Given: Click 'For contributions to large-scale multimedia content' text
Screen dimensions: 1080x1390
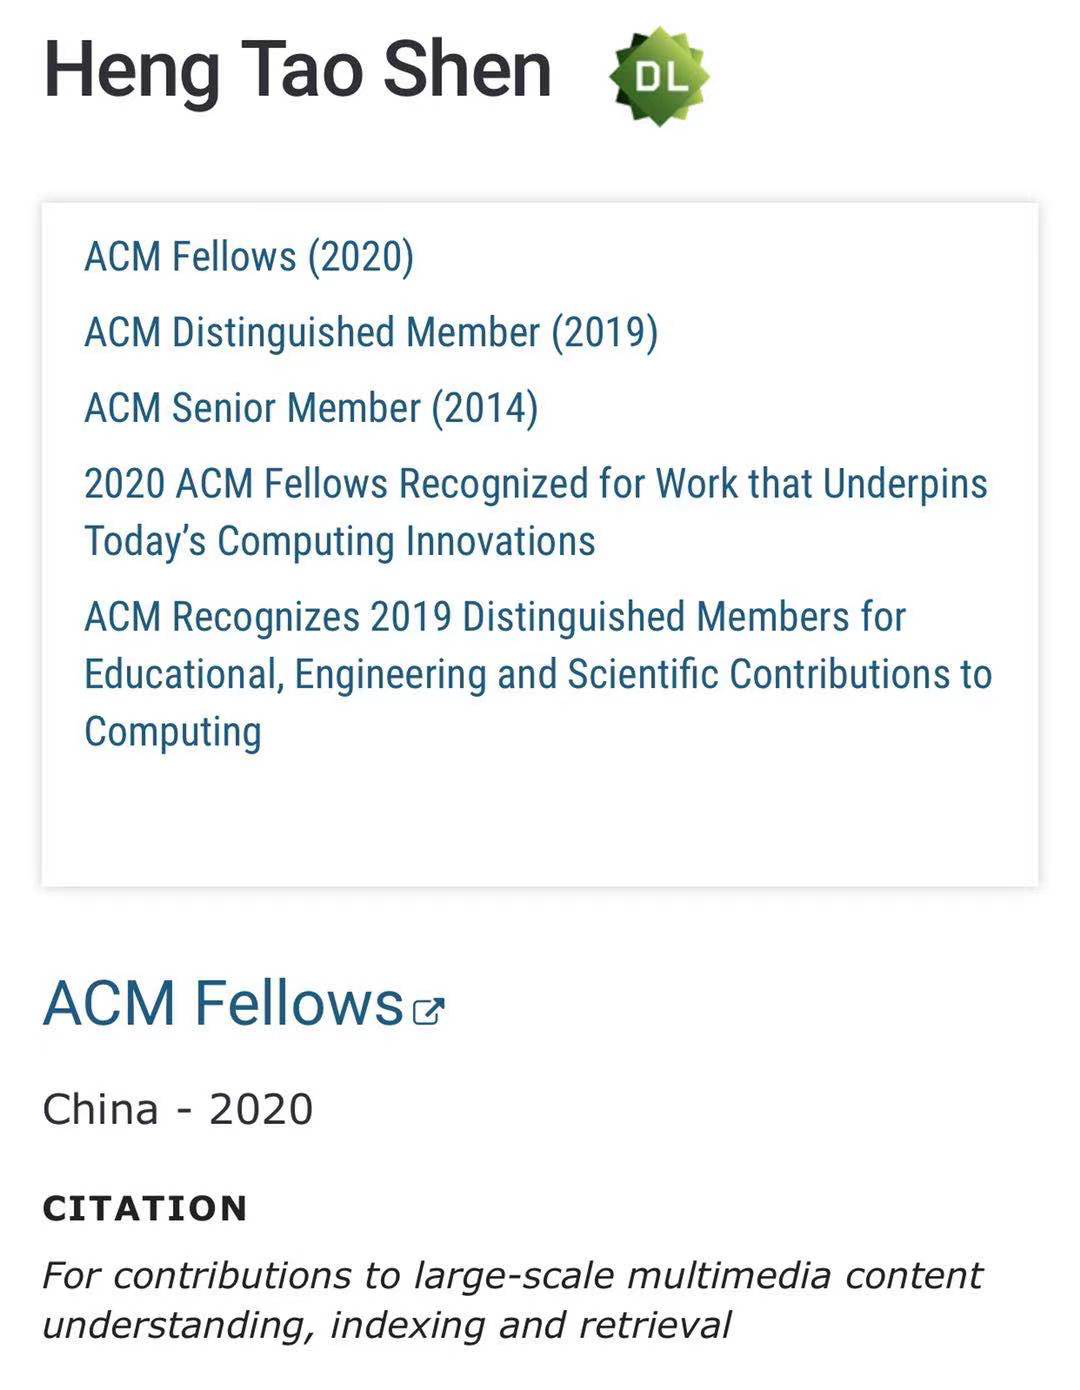Looking at the screenshot, I should click(x=512, y=1275).
